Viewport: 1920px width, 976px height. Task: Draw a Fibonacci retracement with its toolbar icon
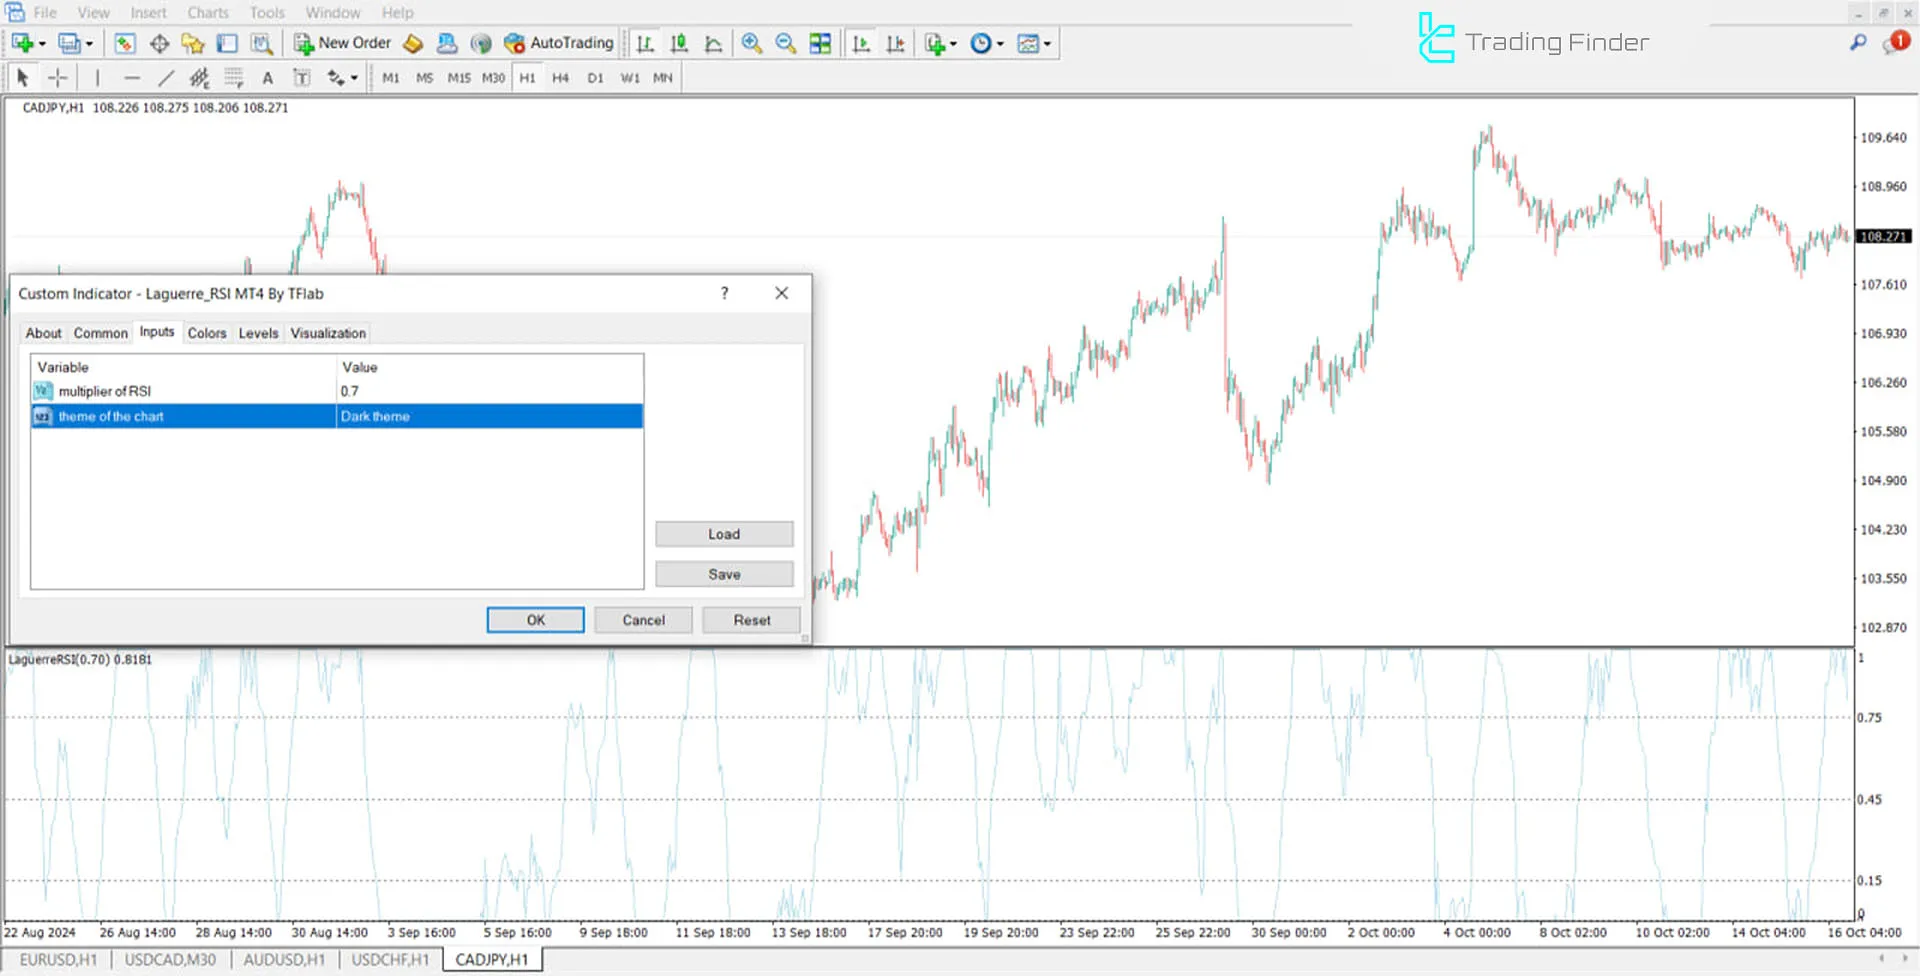coord(198,77)
